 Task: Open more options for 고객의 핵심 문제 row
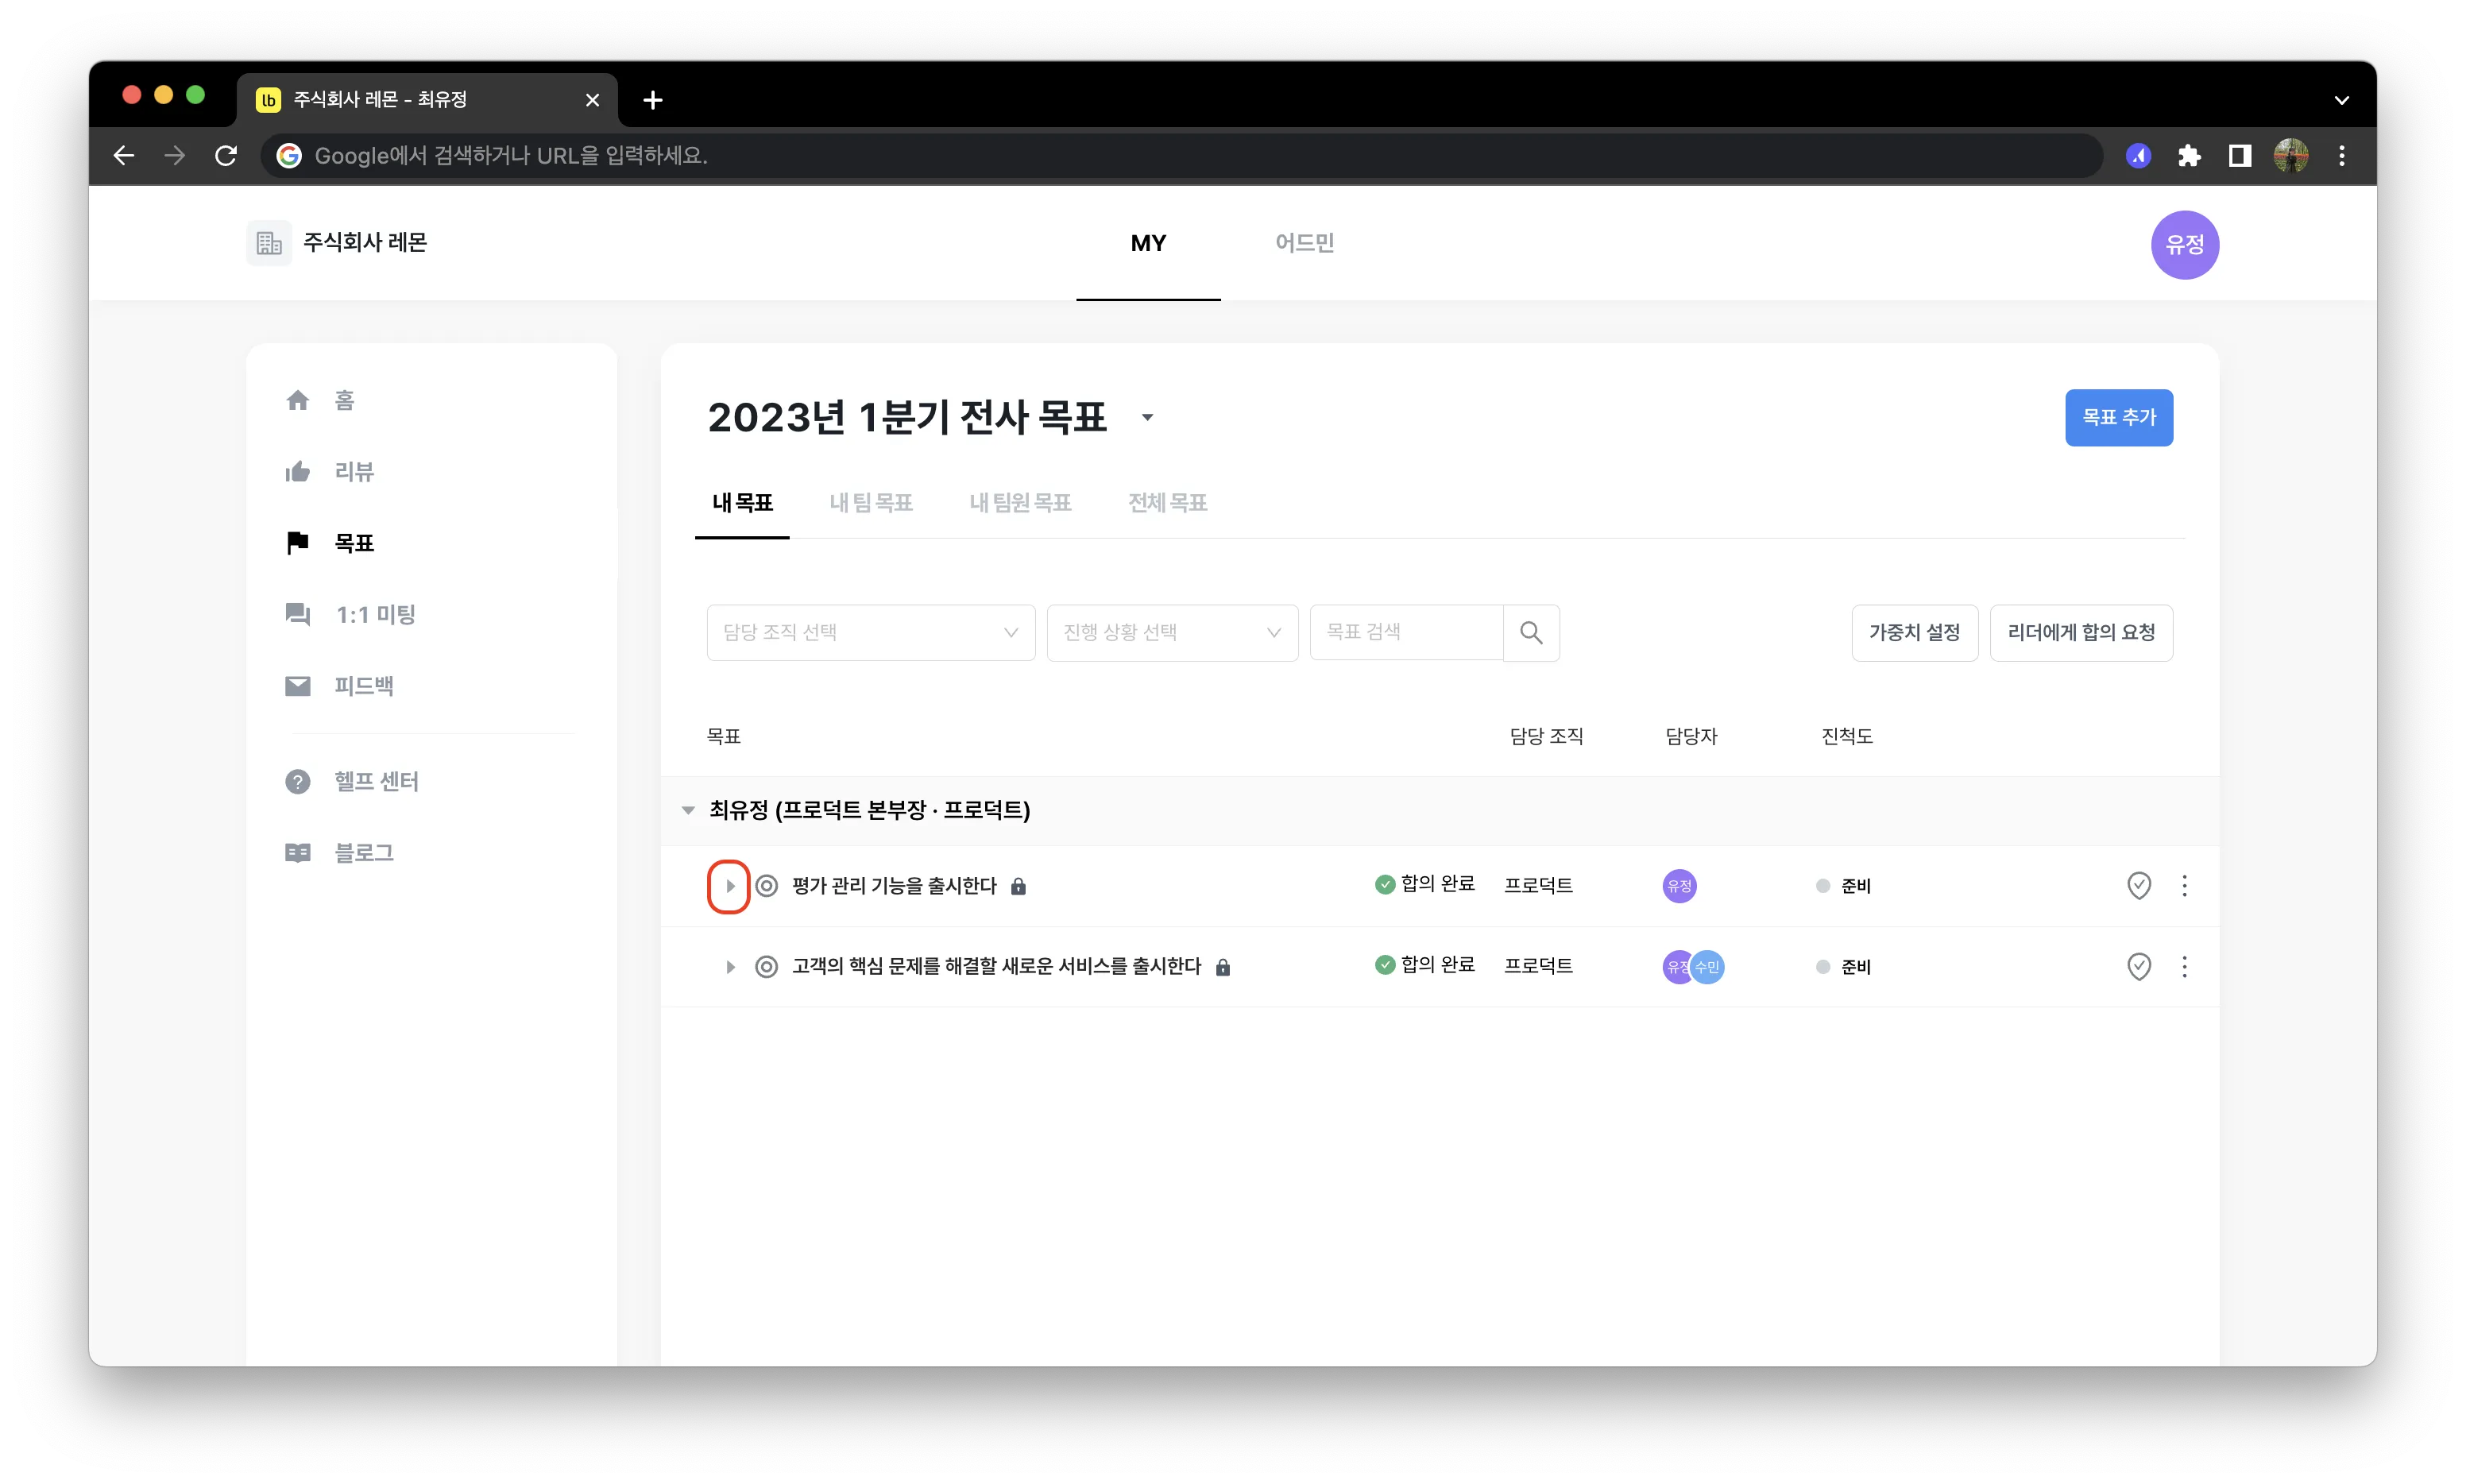pos(2184,966)
